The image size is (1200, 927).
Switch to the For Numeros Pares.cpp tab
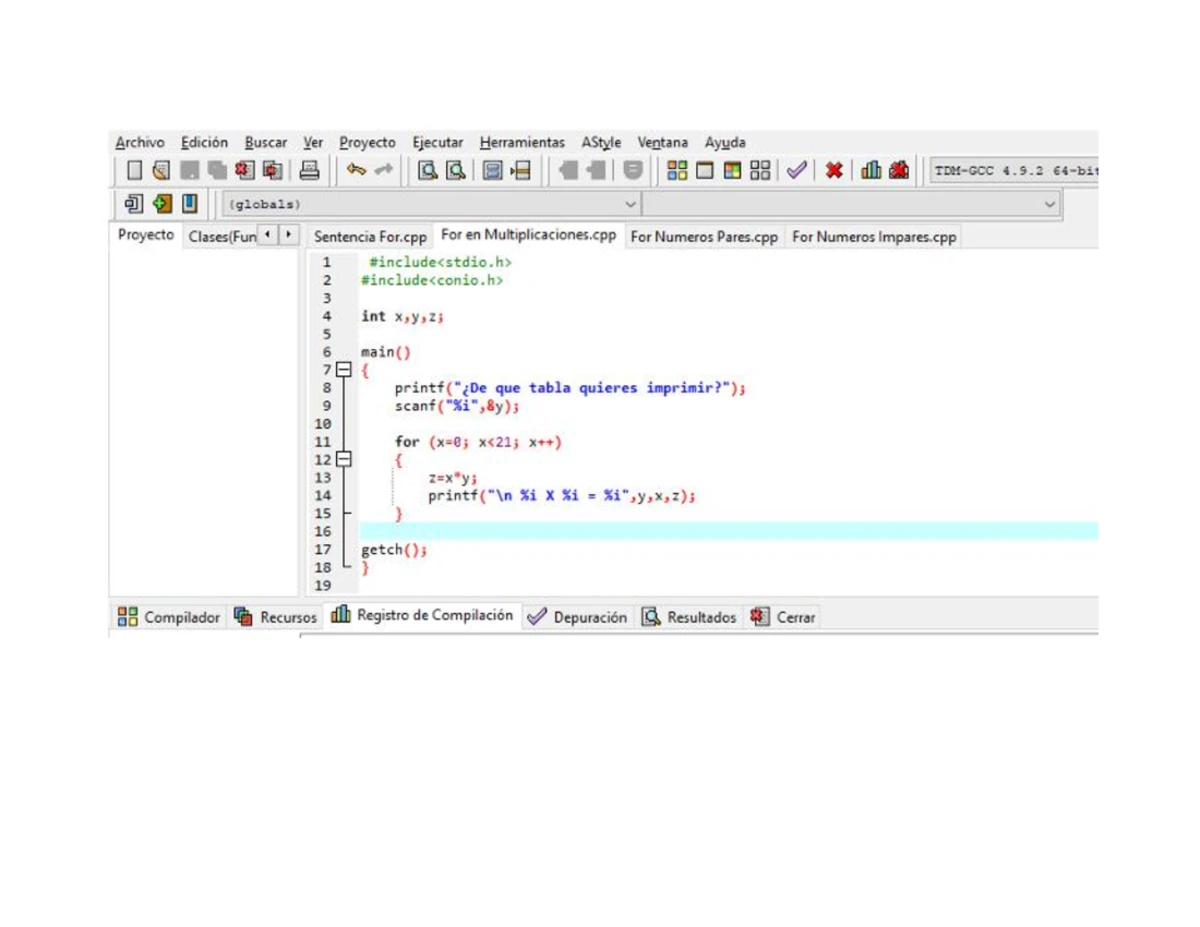704,237
